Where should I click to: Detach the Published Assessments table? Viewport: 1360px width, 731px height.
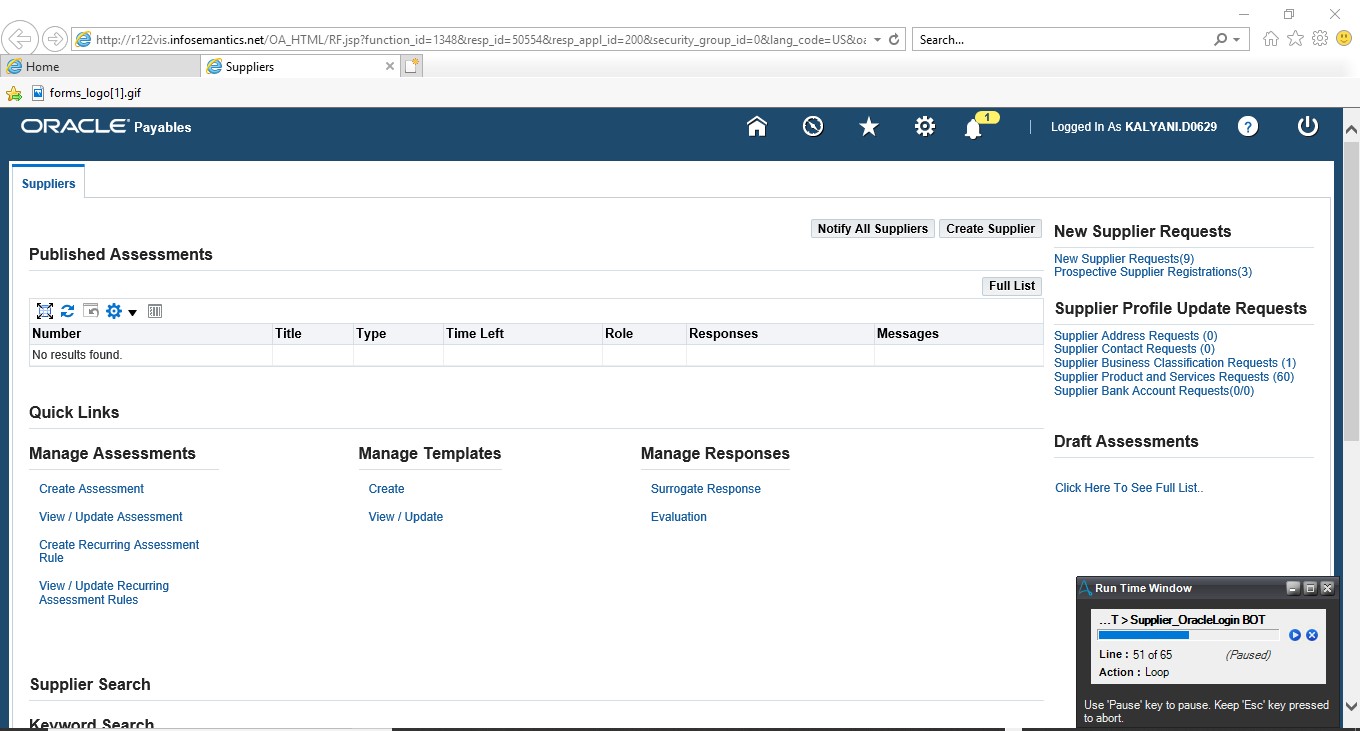coord(45,311)
